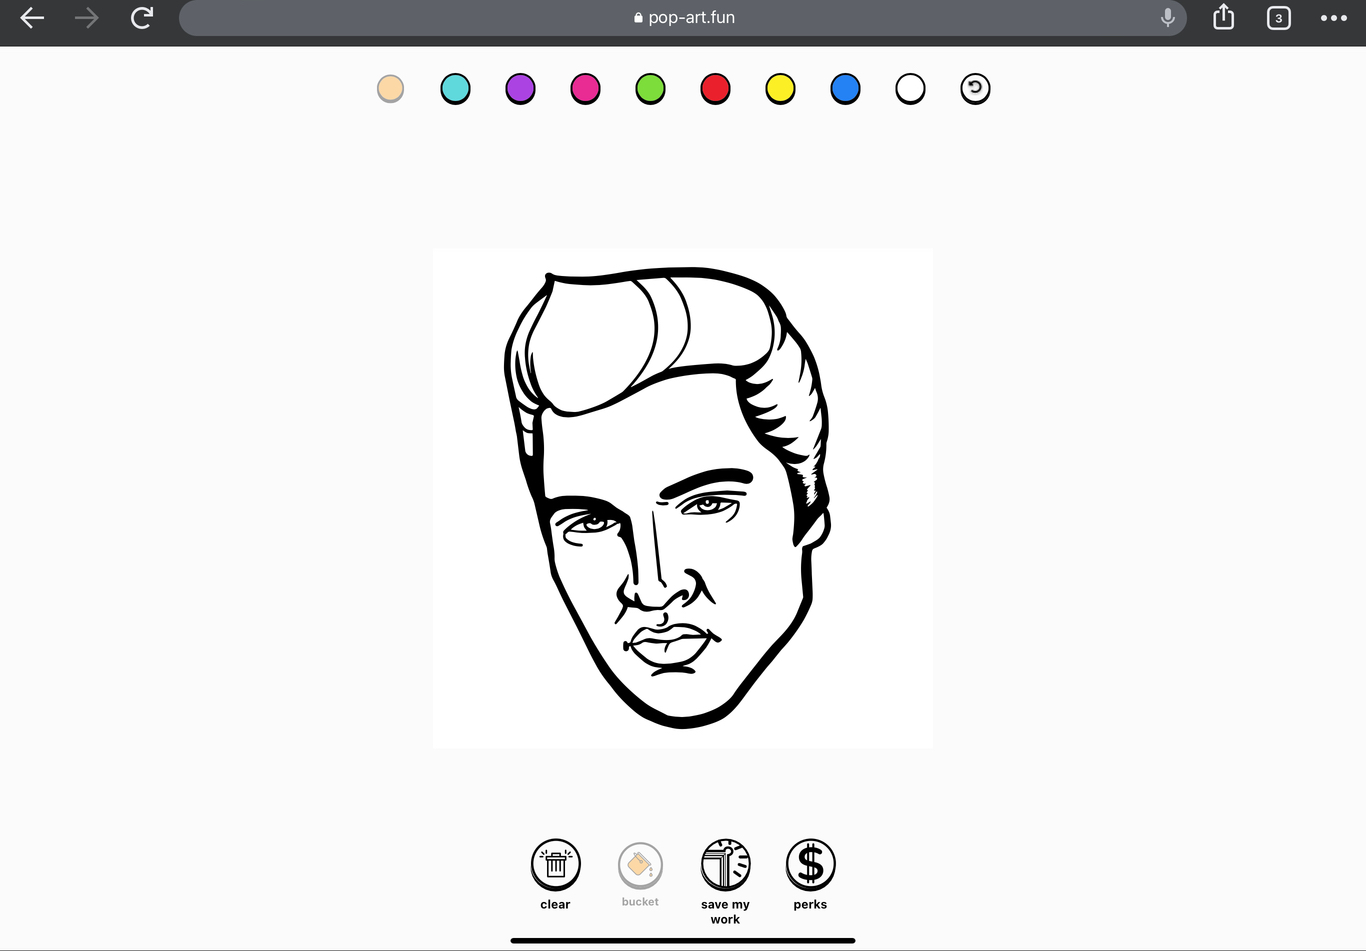This screenshot has width=1366, height=951.
Task: Click the undo arrow circle icon
Action: 975,89
